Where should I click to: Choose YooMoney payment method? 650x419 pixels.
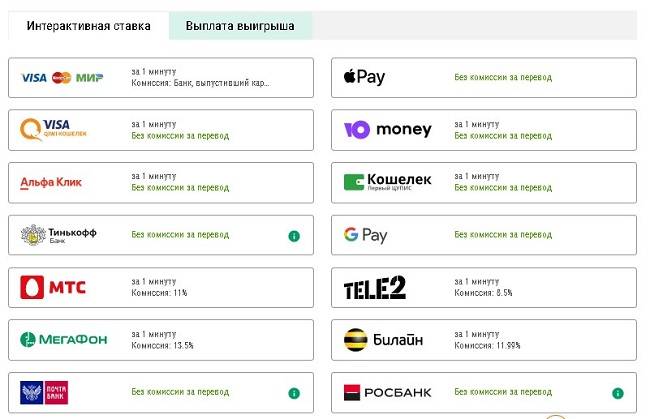pyautogui.click(x=484, y=130)
